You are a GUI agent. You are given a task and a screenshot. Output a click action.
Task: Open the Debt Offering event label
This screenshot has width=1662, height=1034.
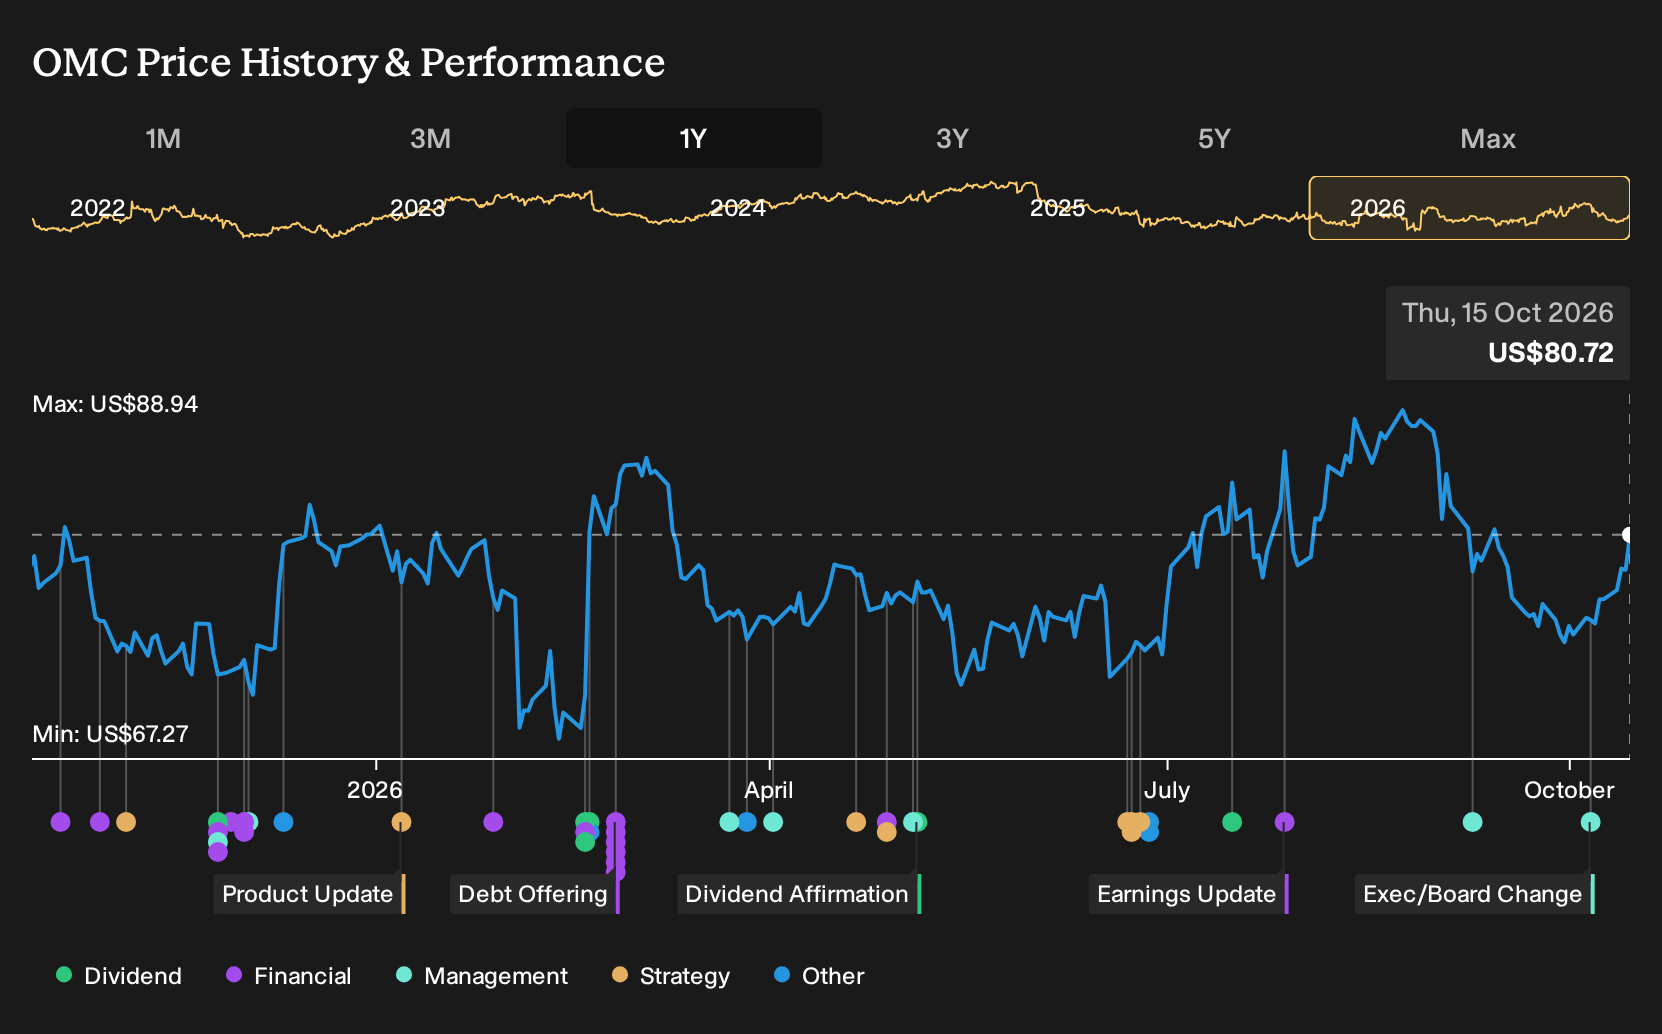[x=534, y=894]
